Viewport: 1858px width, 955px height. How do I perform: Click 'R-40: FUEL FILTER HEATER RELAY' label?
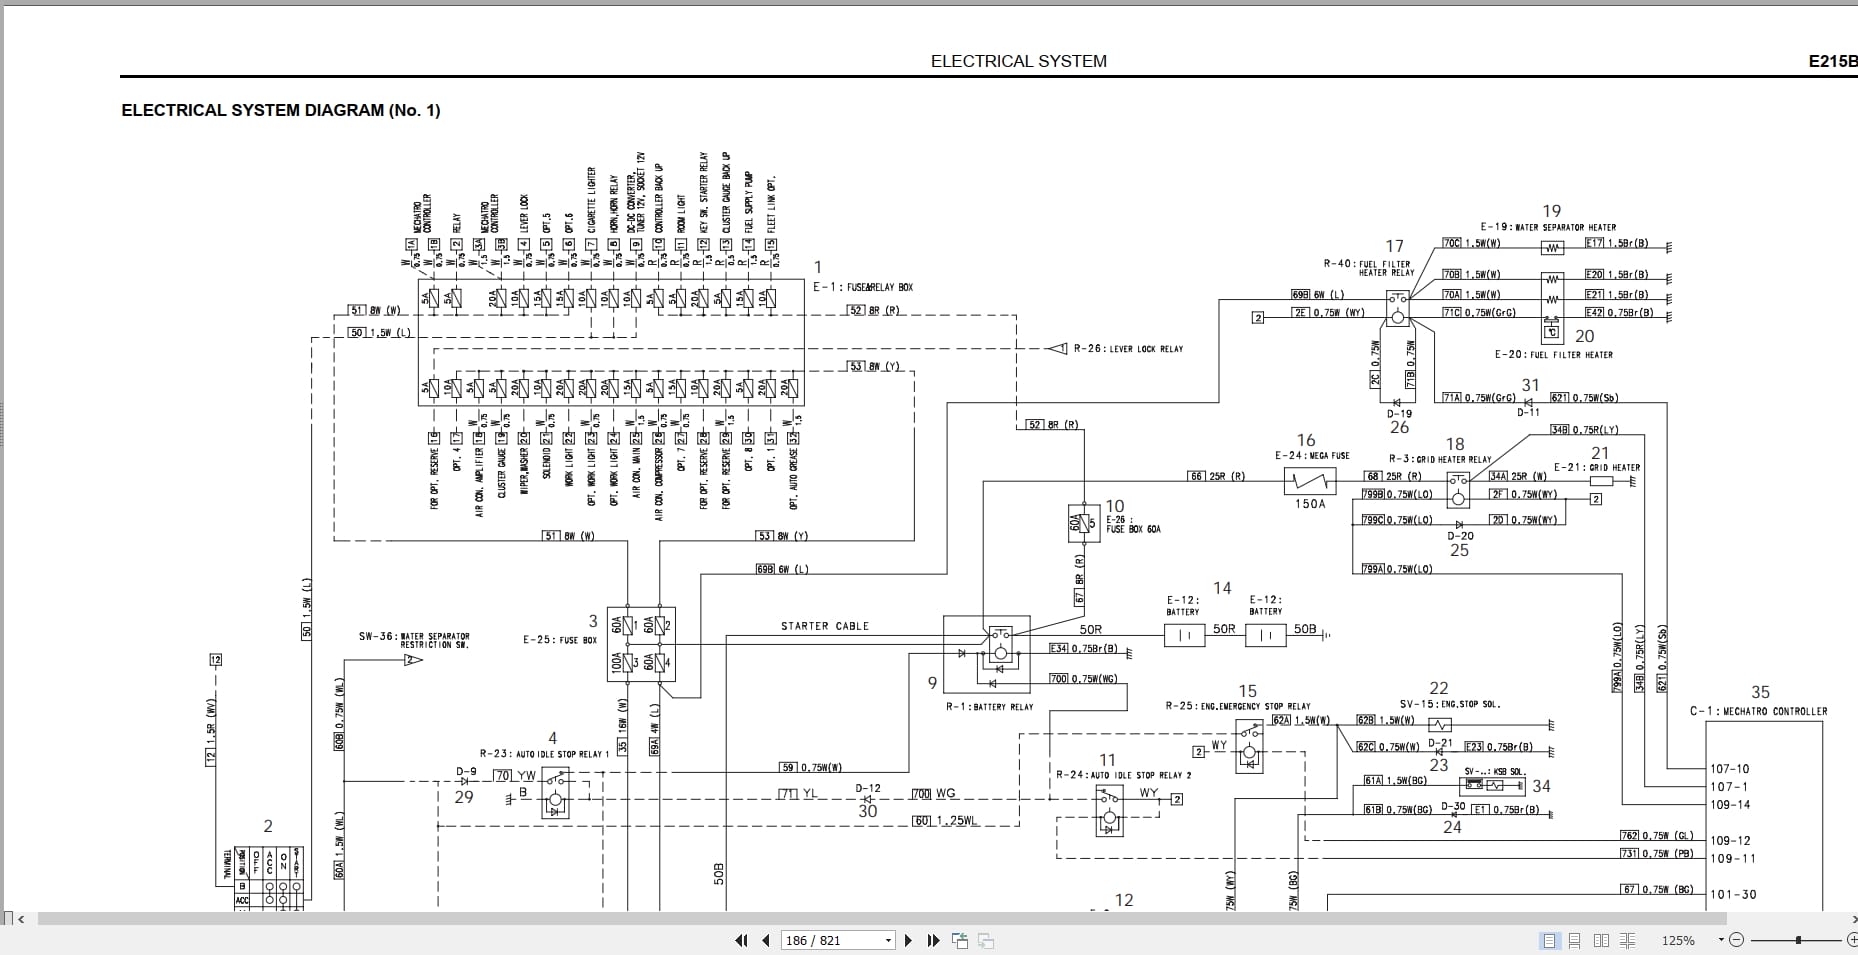click(1369, 268)
